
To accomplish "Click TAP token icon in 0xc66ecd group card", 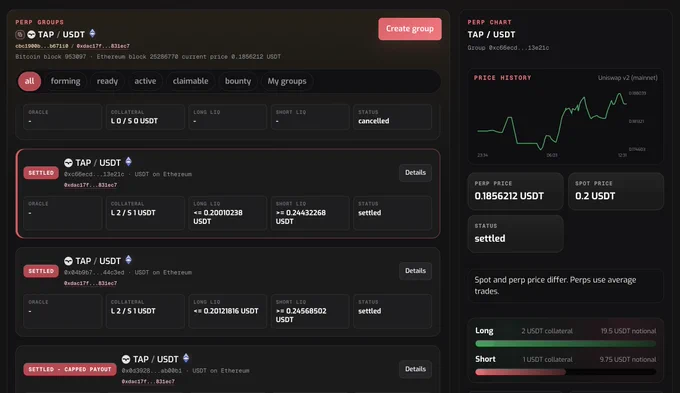I will point(68,163).
